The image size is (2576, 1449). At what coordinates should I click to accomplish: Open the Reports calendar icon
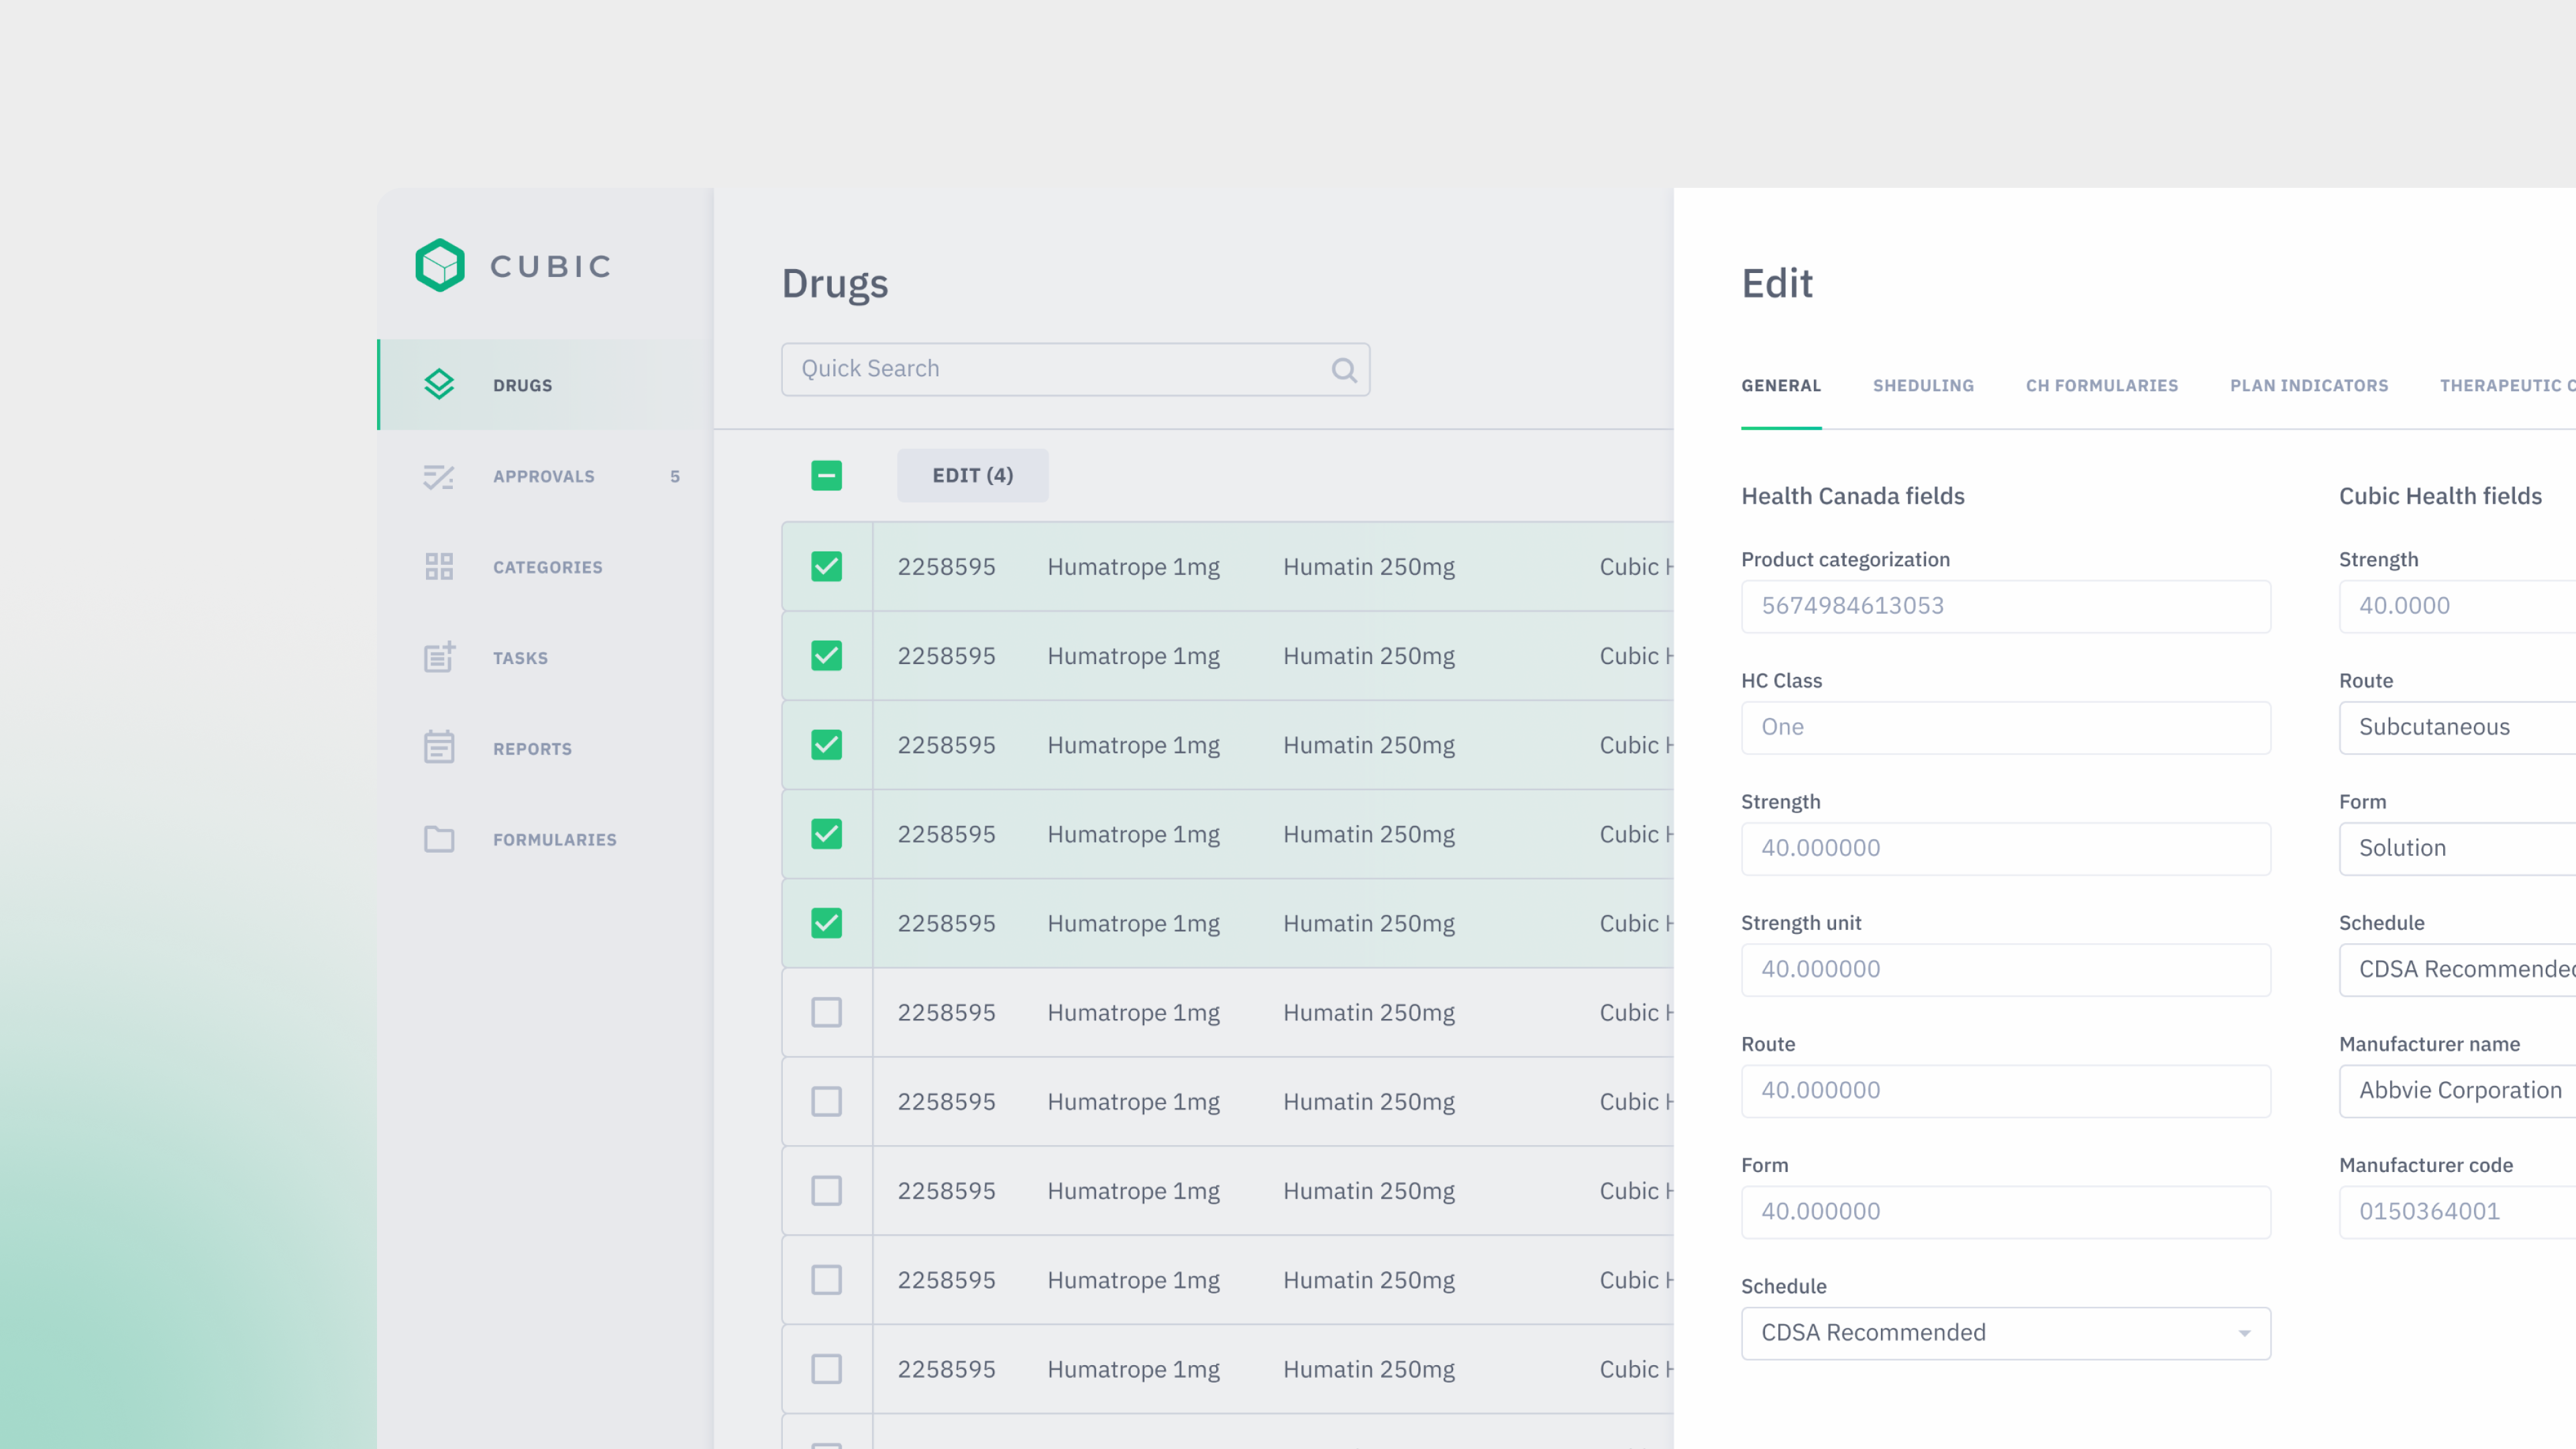coord(439,747)
